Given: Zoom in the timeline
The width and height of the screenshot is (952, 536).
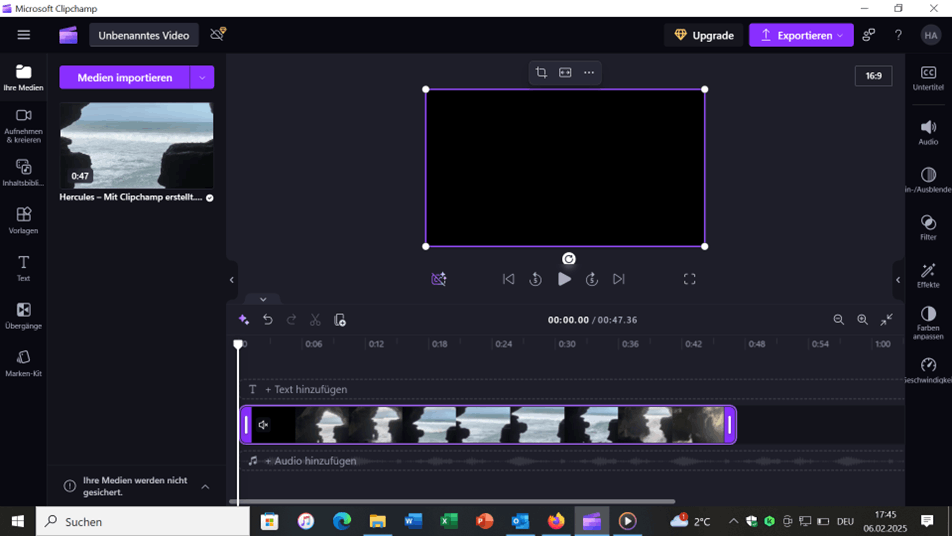Looking at the screenshot, I should tap(862, 320).
